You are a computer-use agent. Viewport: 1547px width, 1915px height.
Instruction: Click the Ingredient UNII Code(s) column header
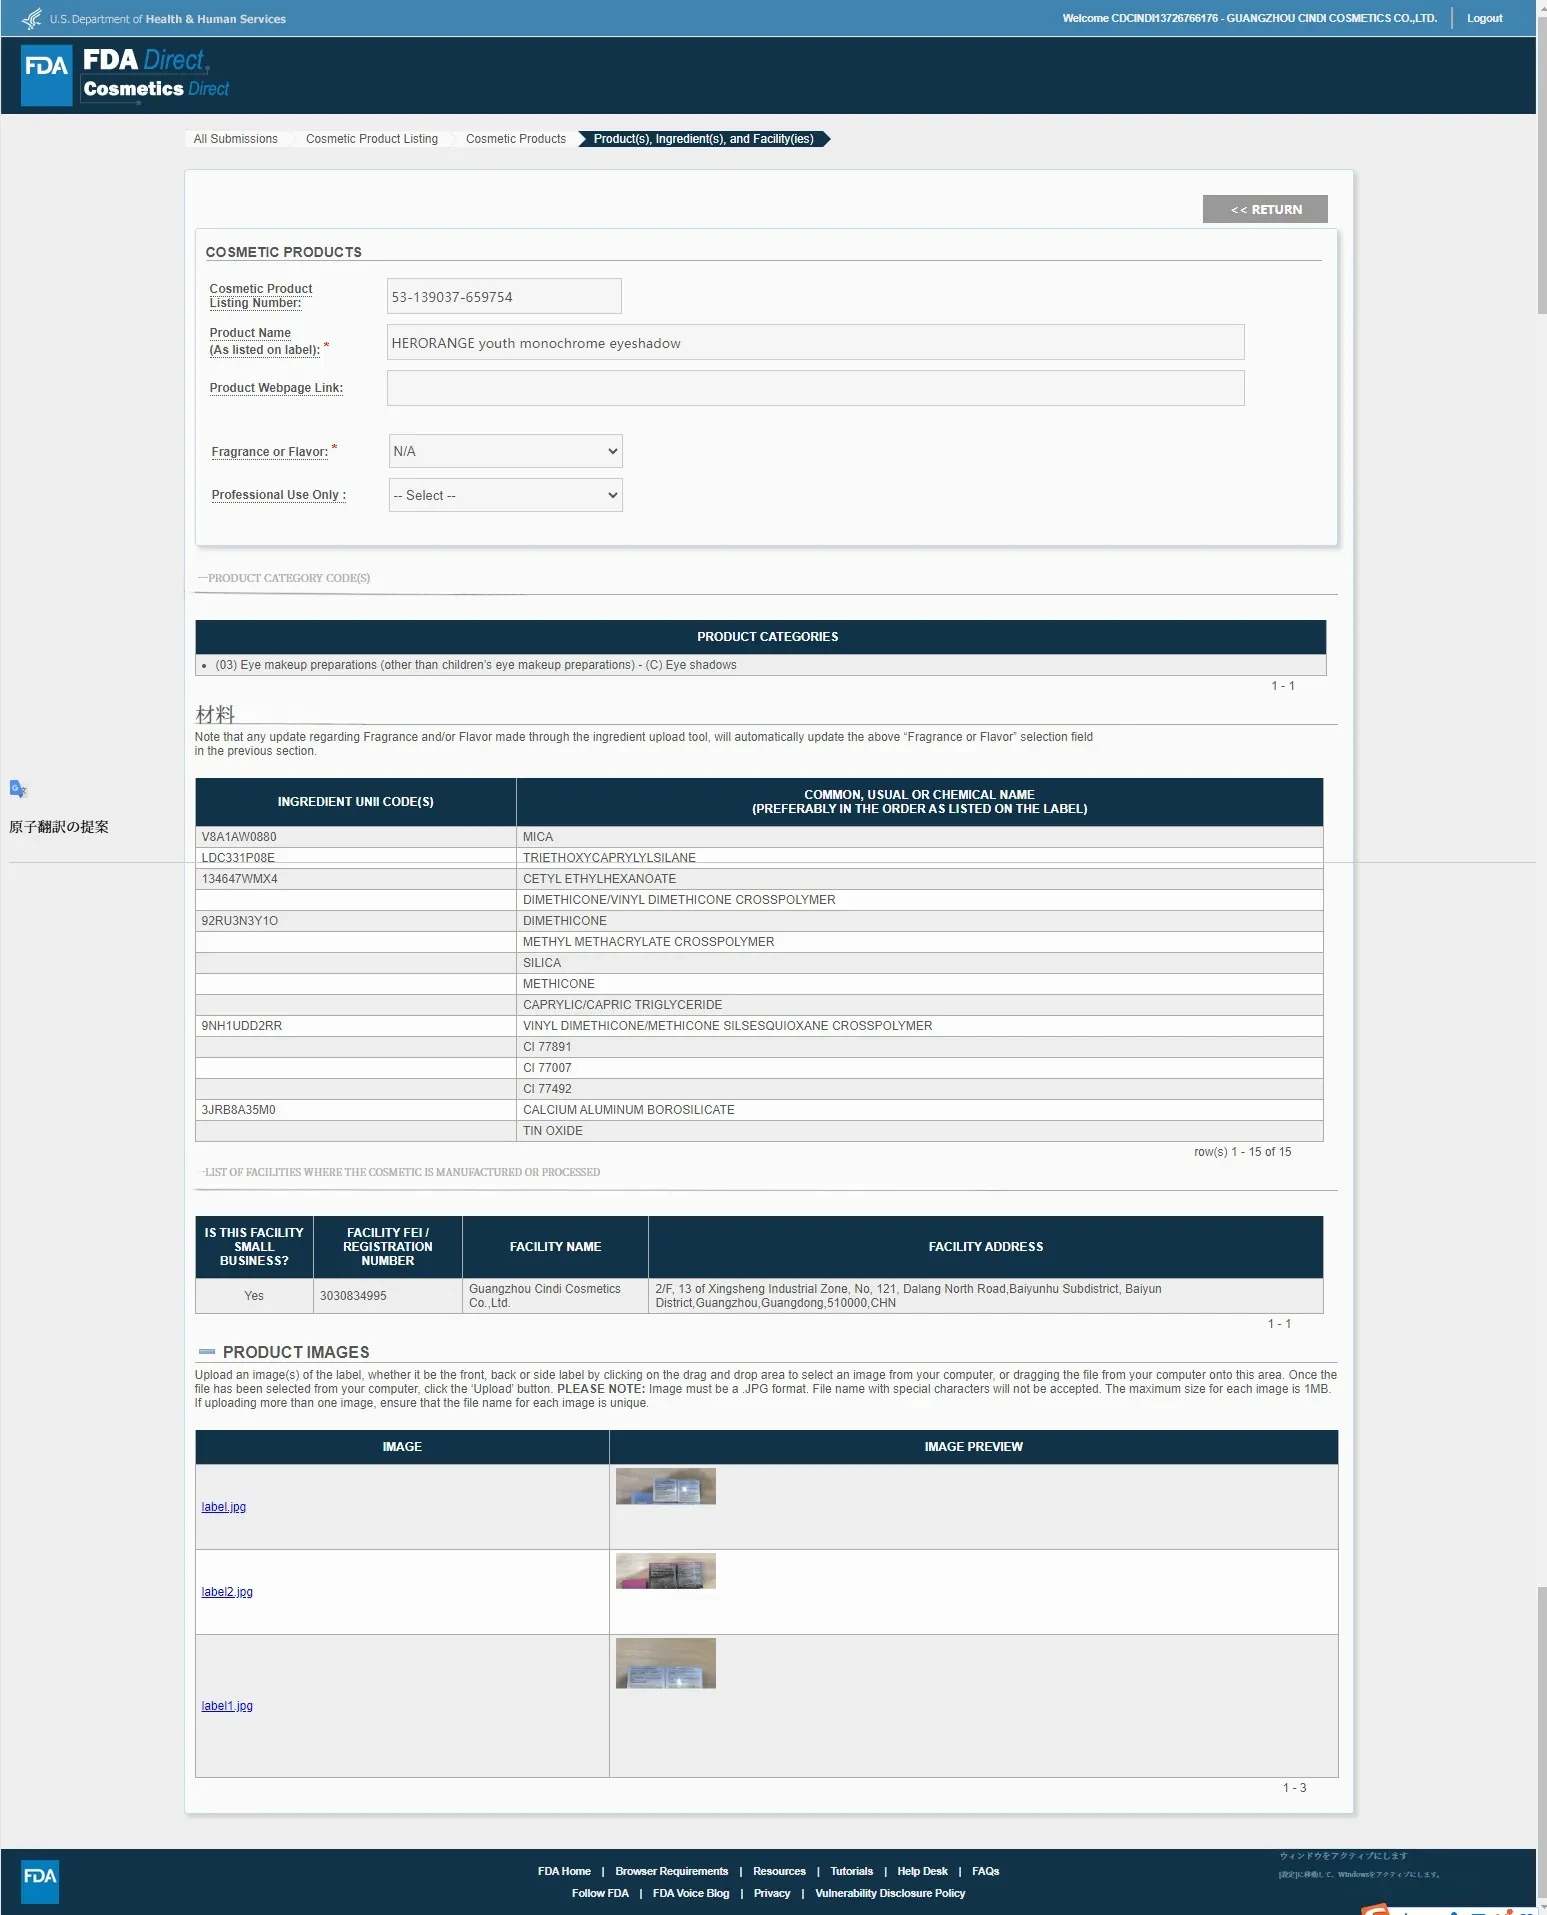click(355, 802)
